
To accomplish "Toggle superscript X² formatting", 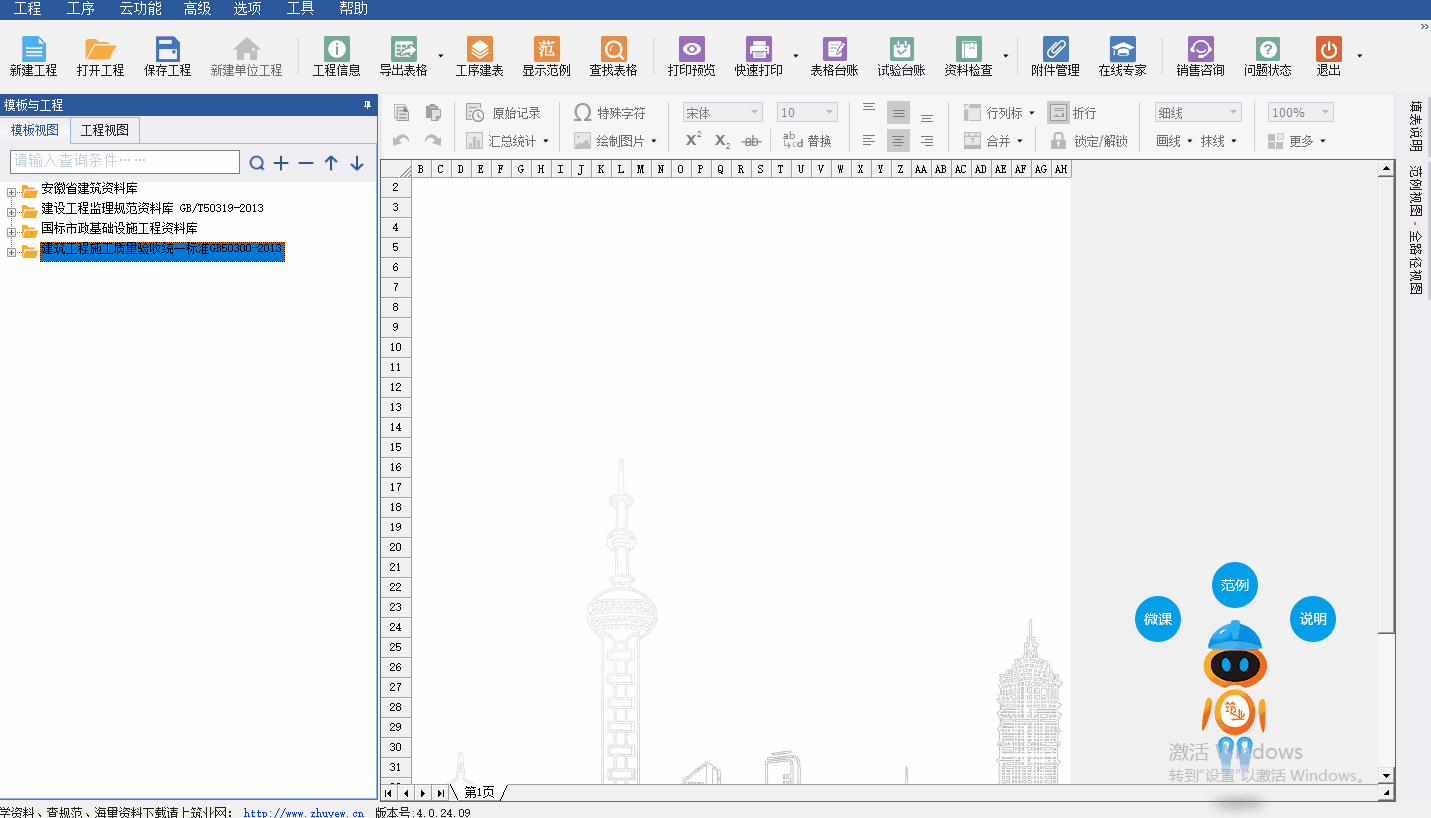I will coord(693,141).
